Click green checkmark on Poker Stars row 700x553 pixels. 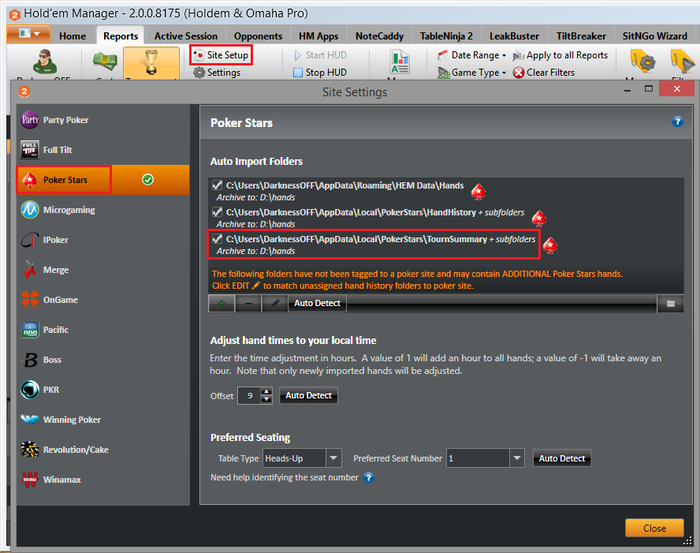[x=148, y=179]
